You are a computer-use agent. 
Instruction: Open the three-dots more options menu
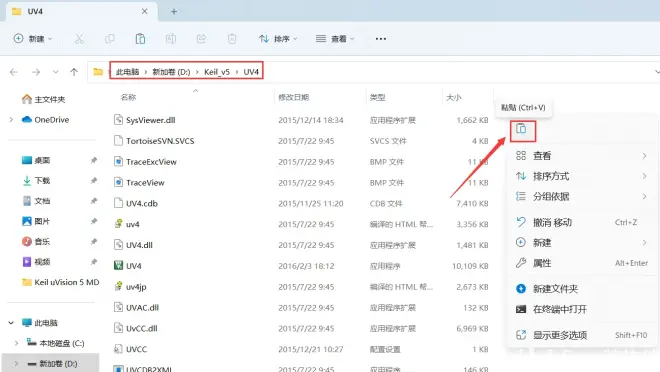tap(381, 39)
